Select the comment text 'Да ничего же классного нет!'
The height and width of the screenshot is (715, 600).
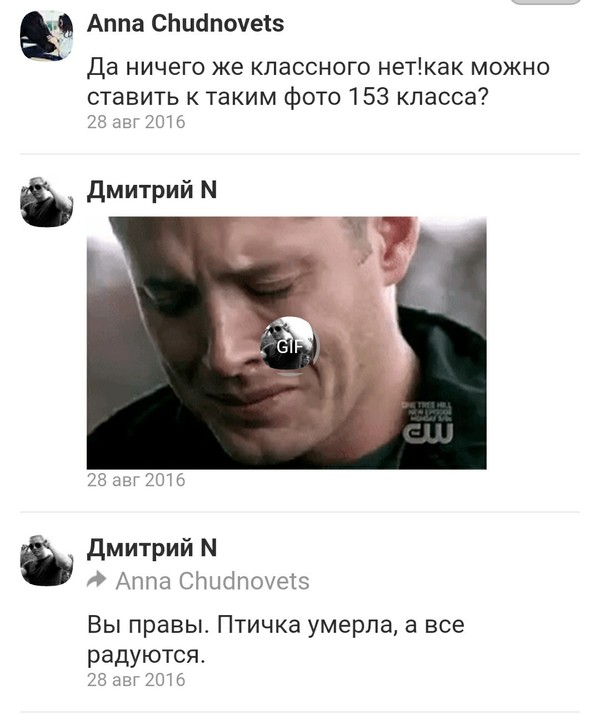point(255,67)
